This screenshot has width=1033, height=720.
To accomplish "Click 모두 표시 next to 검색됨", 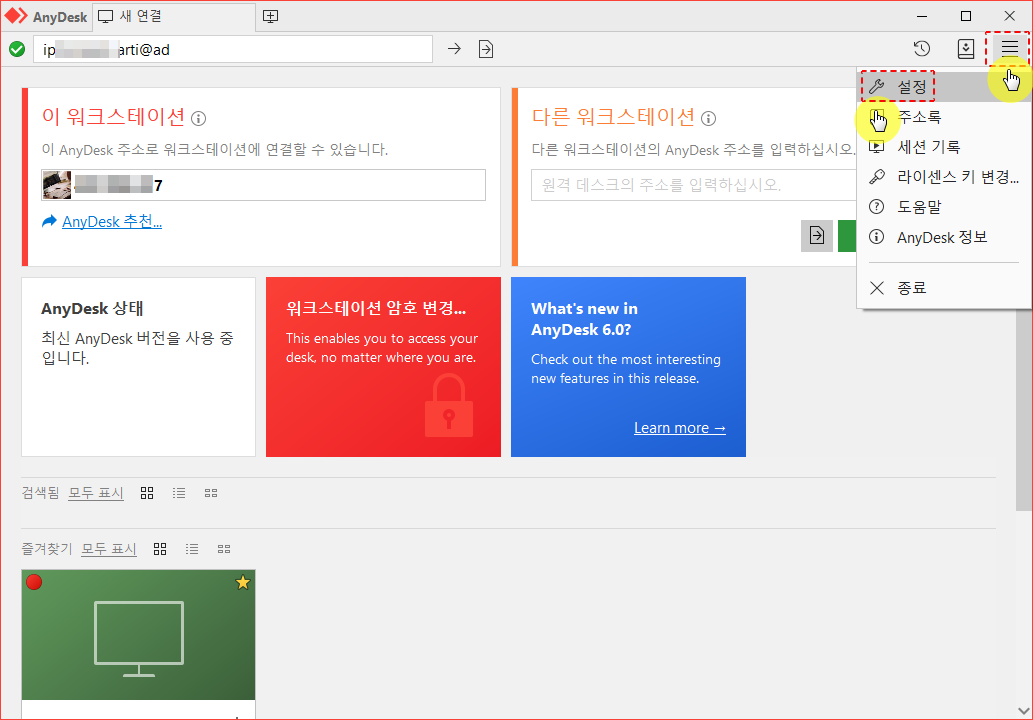I will click(x=96, y=493).
